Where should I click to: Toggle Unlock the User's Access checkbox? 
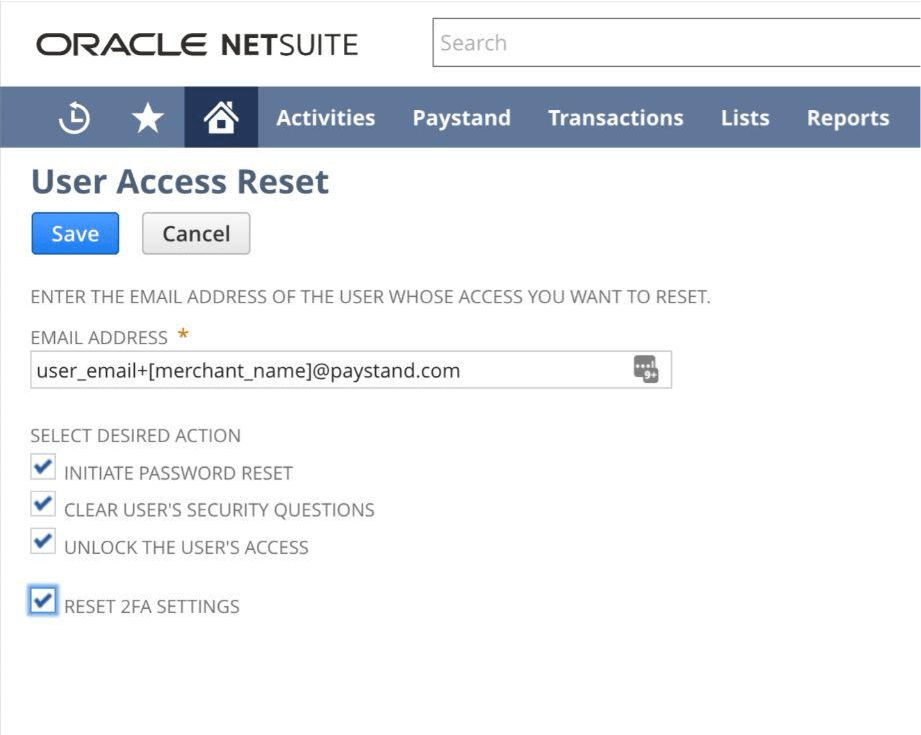[x=43, y=541]
